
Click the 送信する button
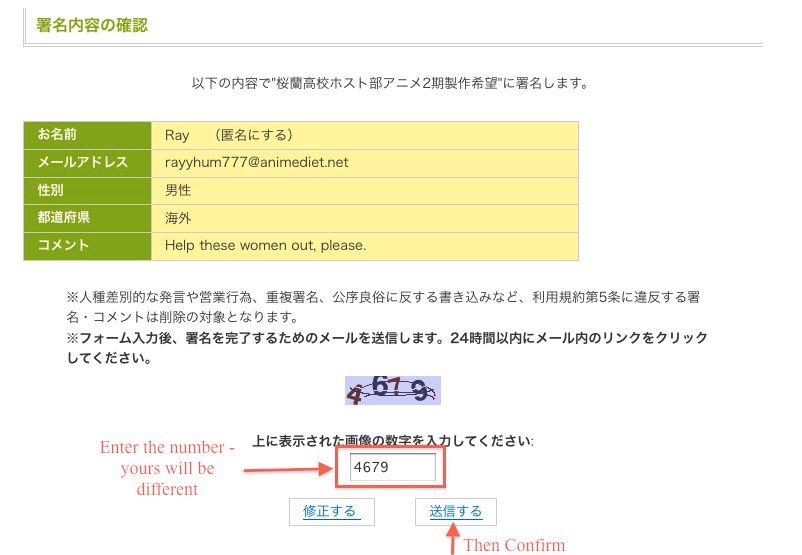[x=456, y=512]
